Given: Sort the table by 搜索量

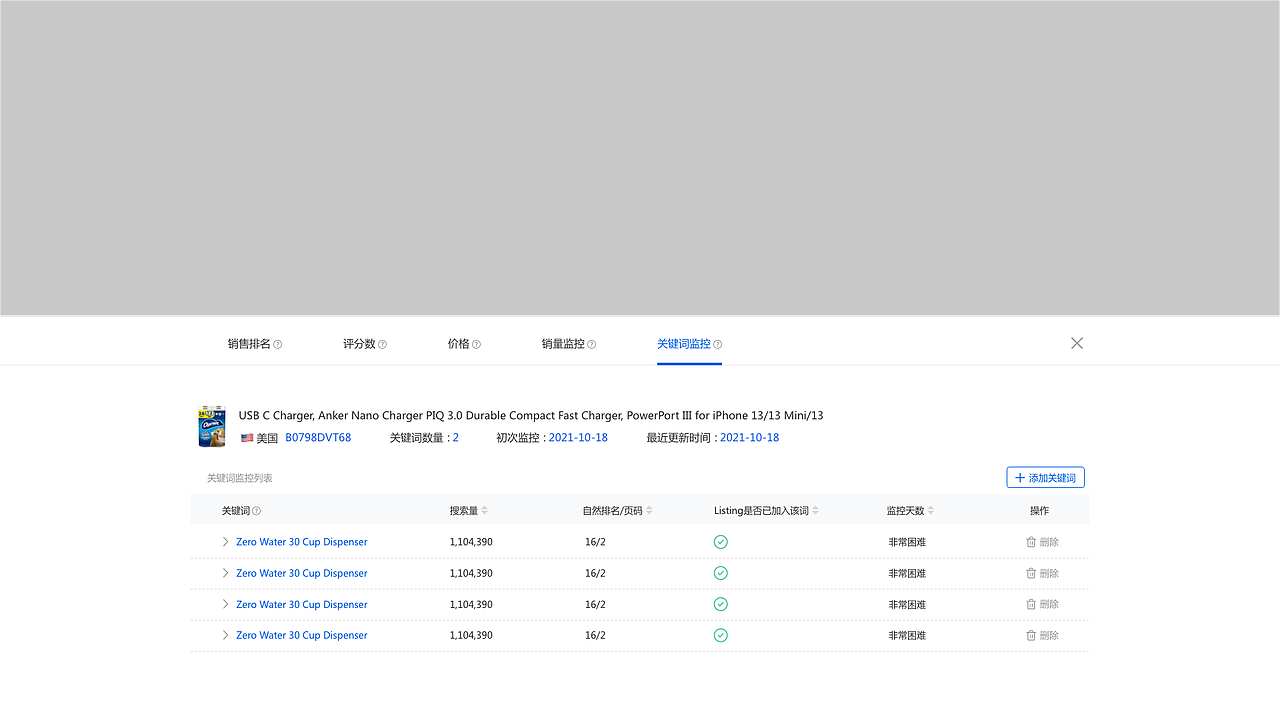Looking at the screenshot, I should (x=485, y=511).
